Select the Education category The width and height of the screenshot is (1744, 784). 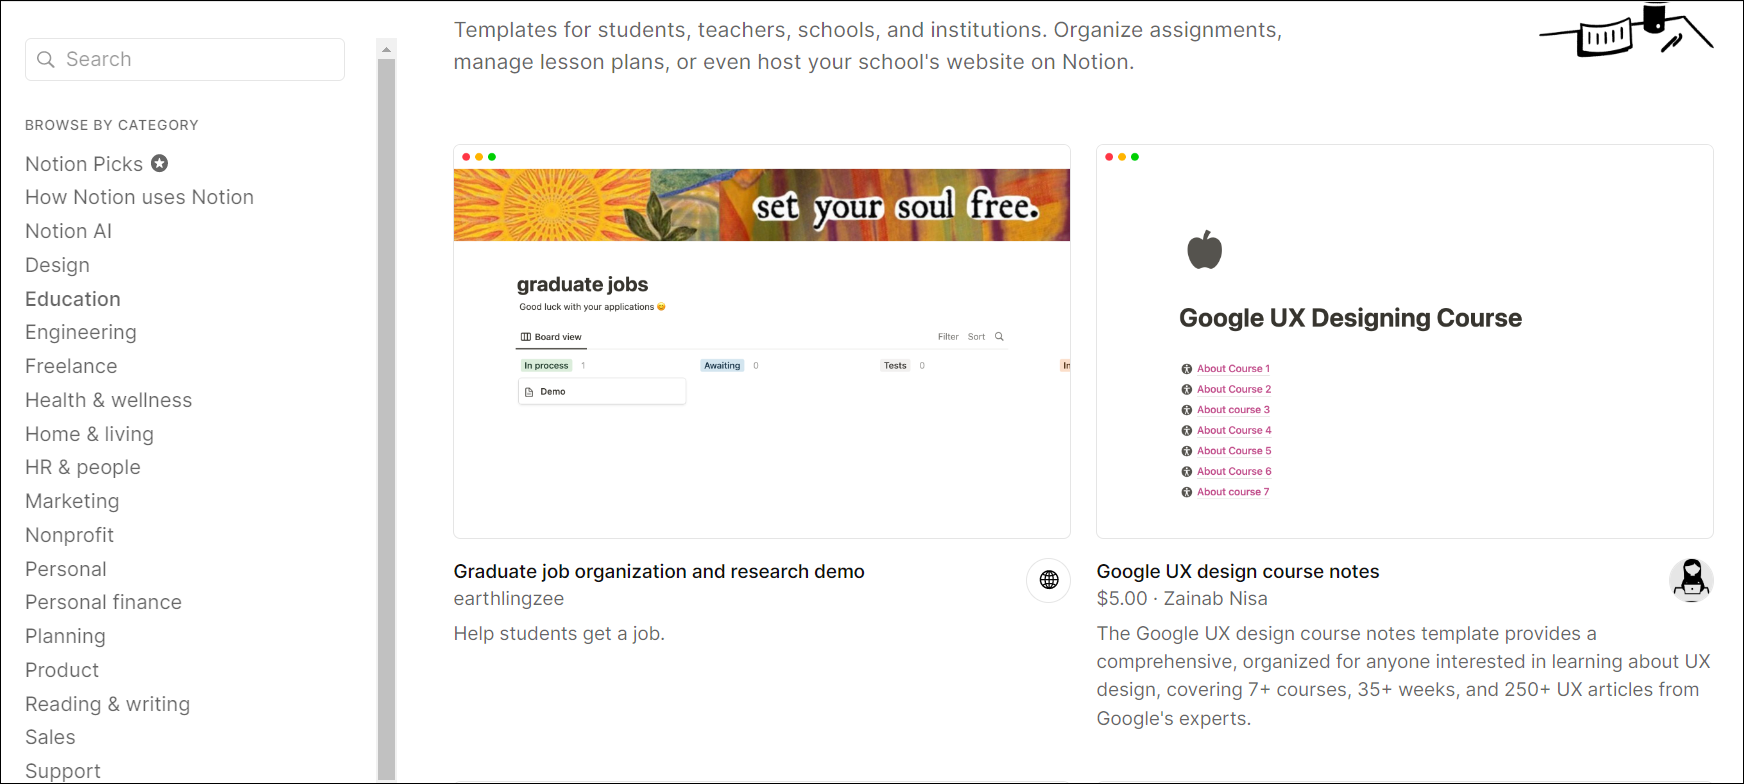click(x=73, y=299)
